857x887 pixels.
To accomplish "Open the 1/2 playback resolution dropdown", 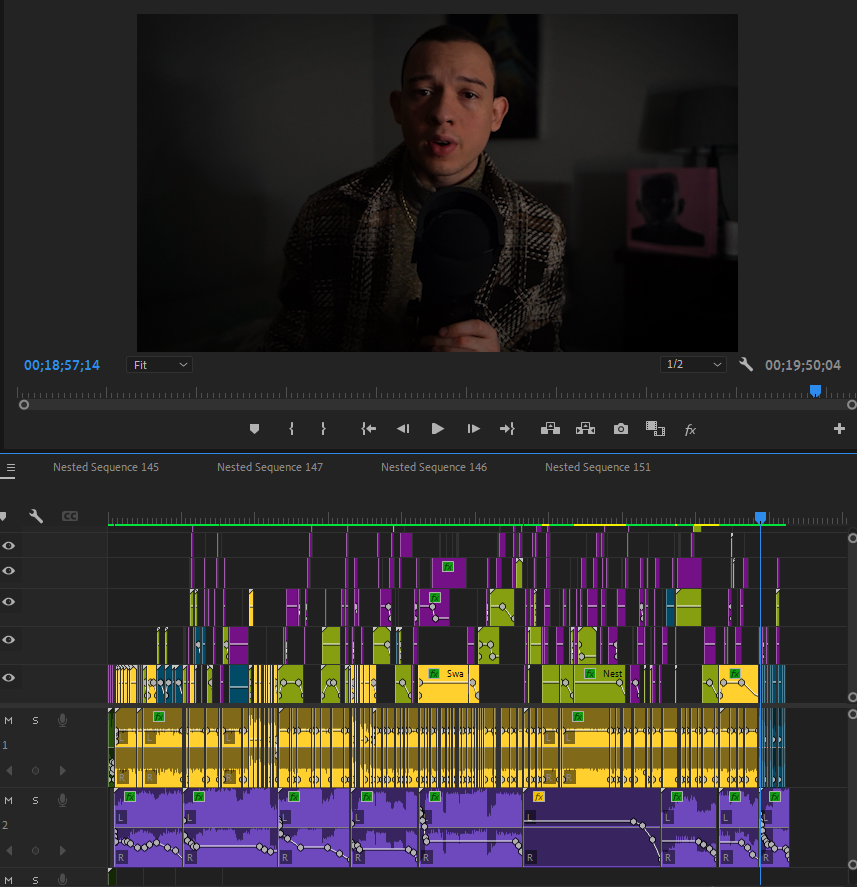I will (693, 364).
